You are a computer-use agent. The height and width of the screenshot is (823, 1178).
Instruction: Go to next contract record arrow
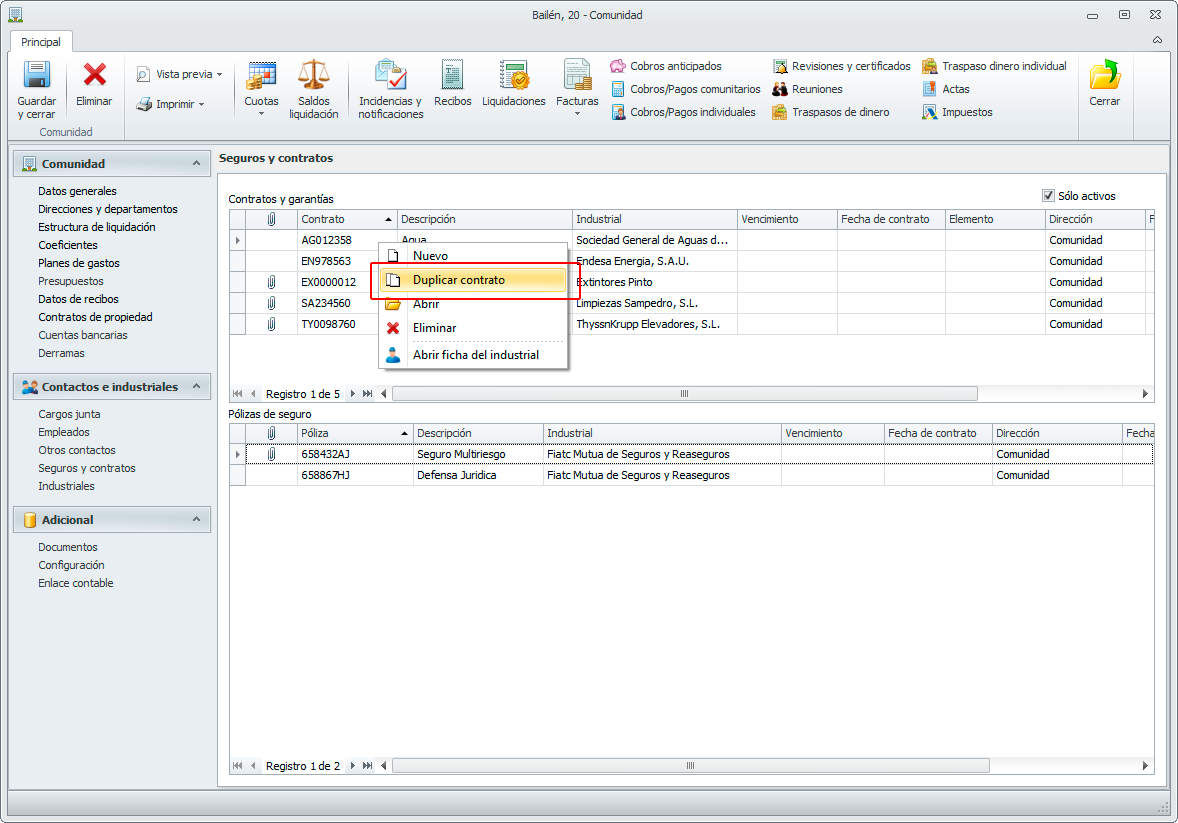[352, 394]
